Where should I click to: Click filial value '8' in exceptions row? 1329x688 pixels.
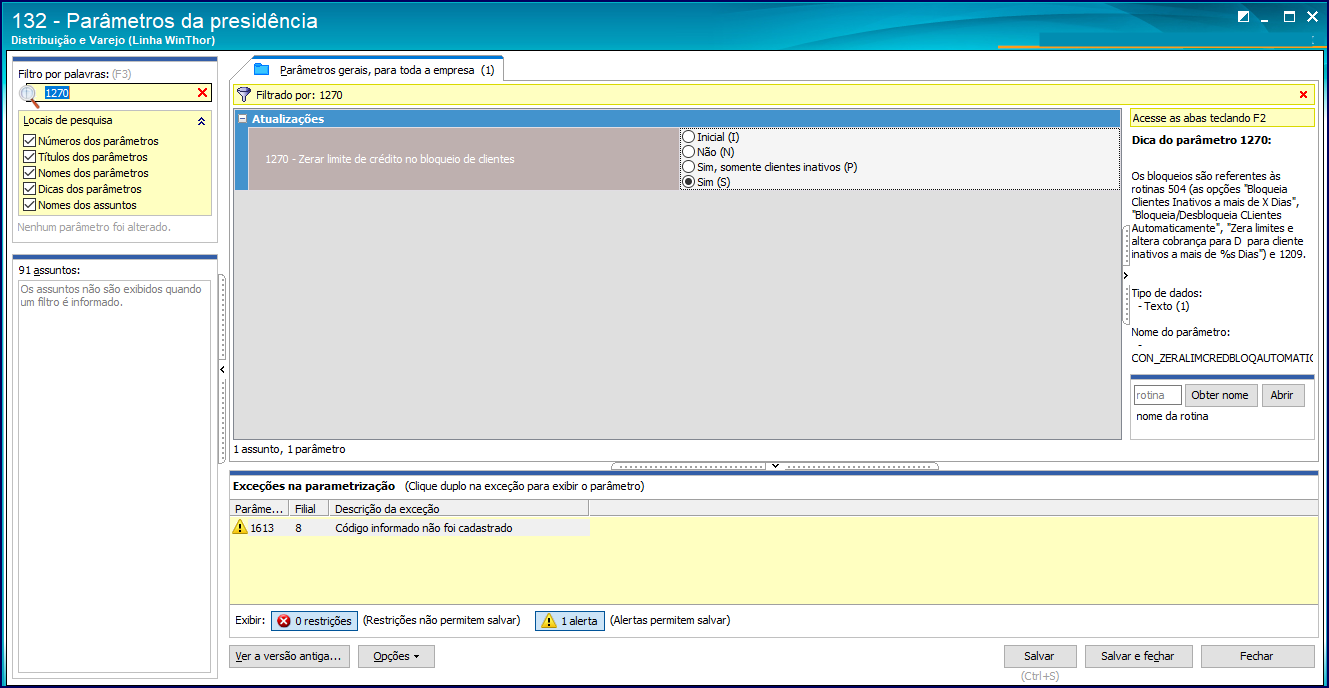[x=298, y=527]
